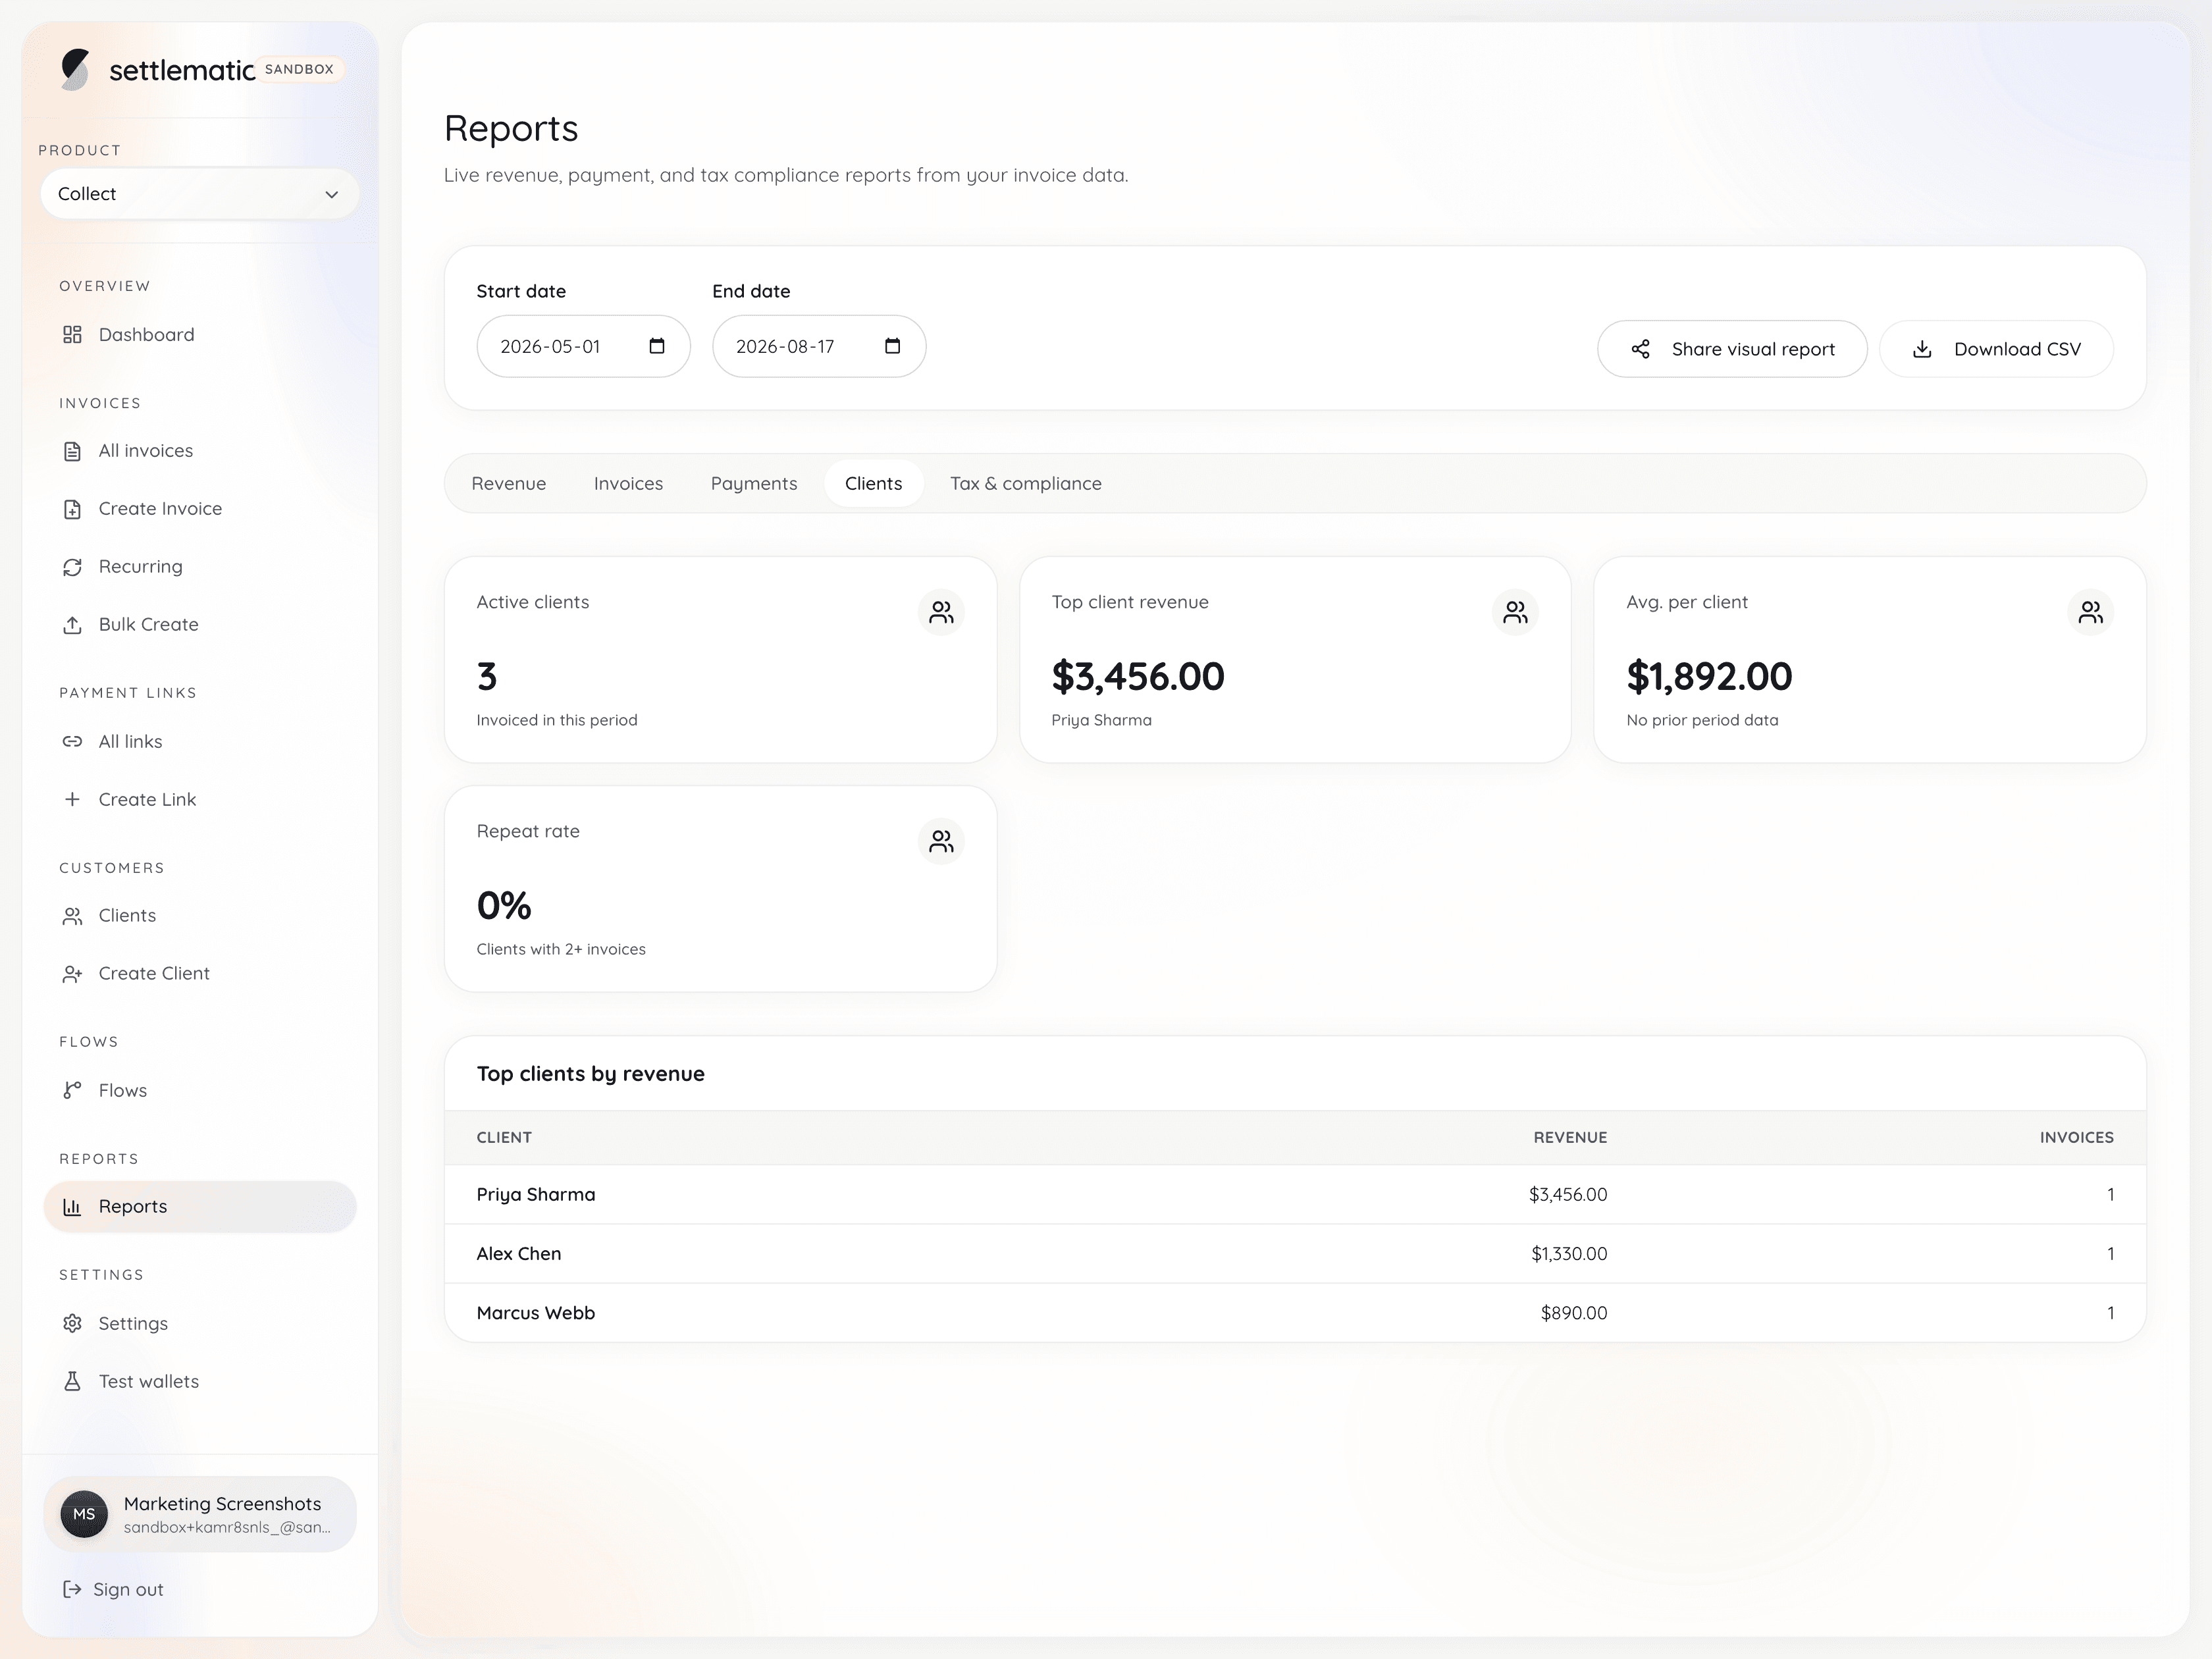The image size is (2212, 1659).
Task: Click the $1,330.00 revenue cell
Action: tap(1569, 1253)
